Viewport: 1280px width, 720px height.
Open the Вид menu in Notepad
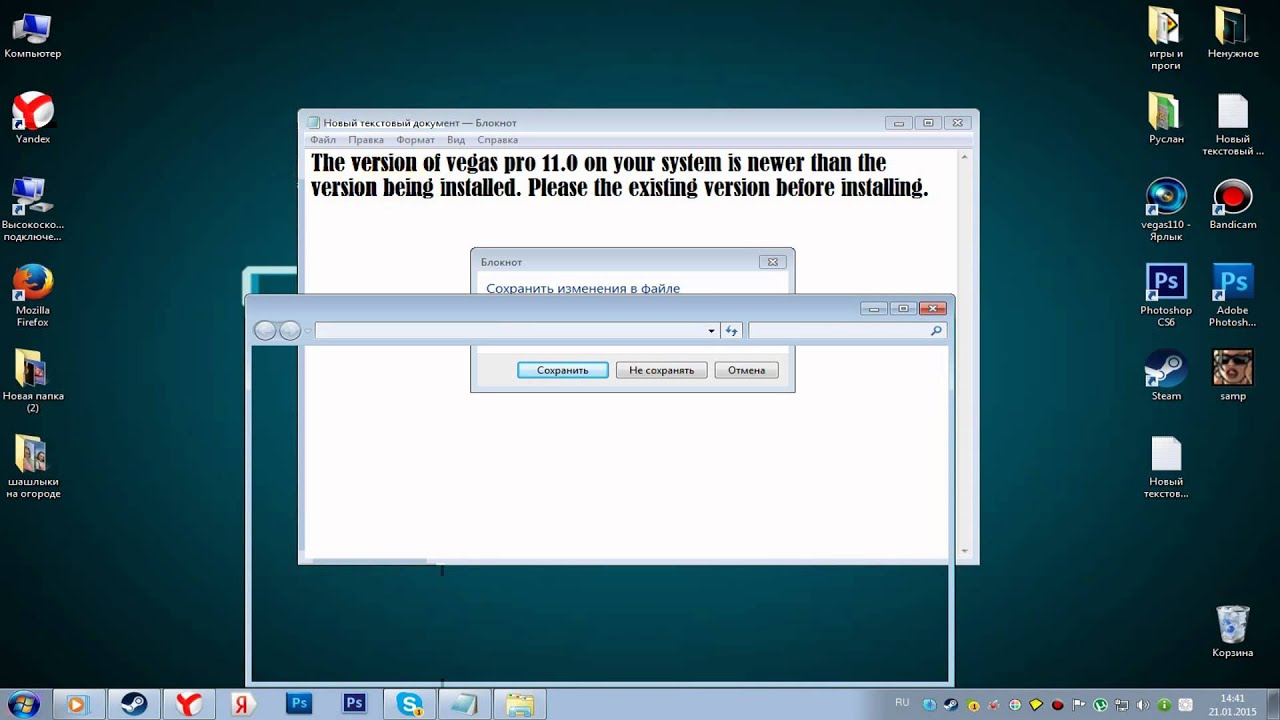tap(456, 140)
